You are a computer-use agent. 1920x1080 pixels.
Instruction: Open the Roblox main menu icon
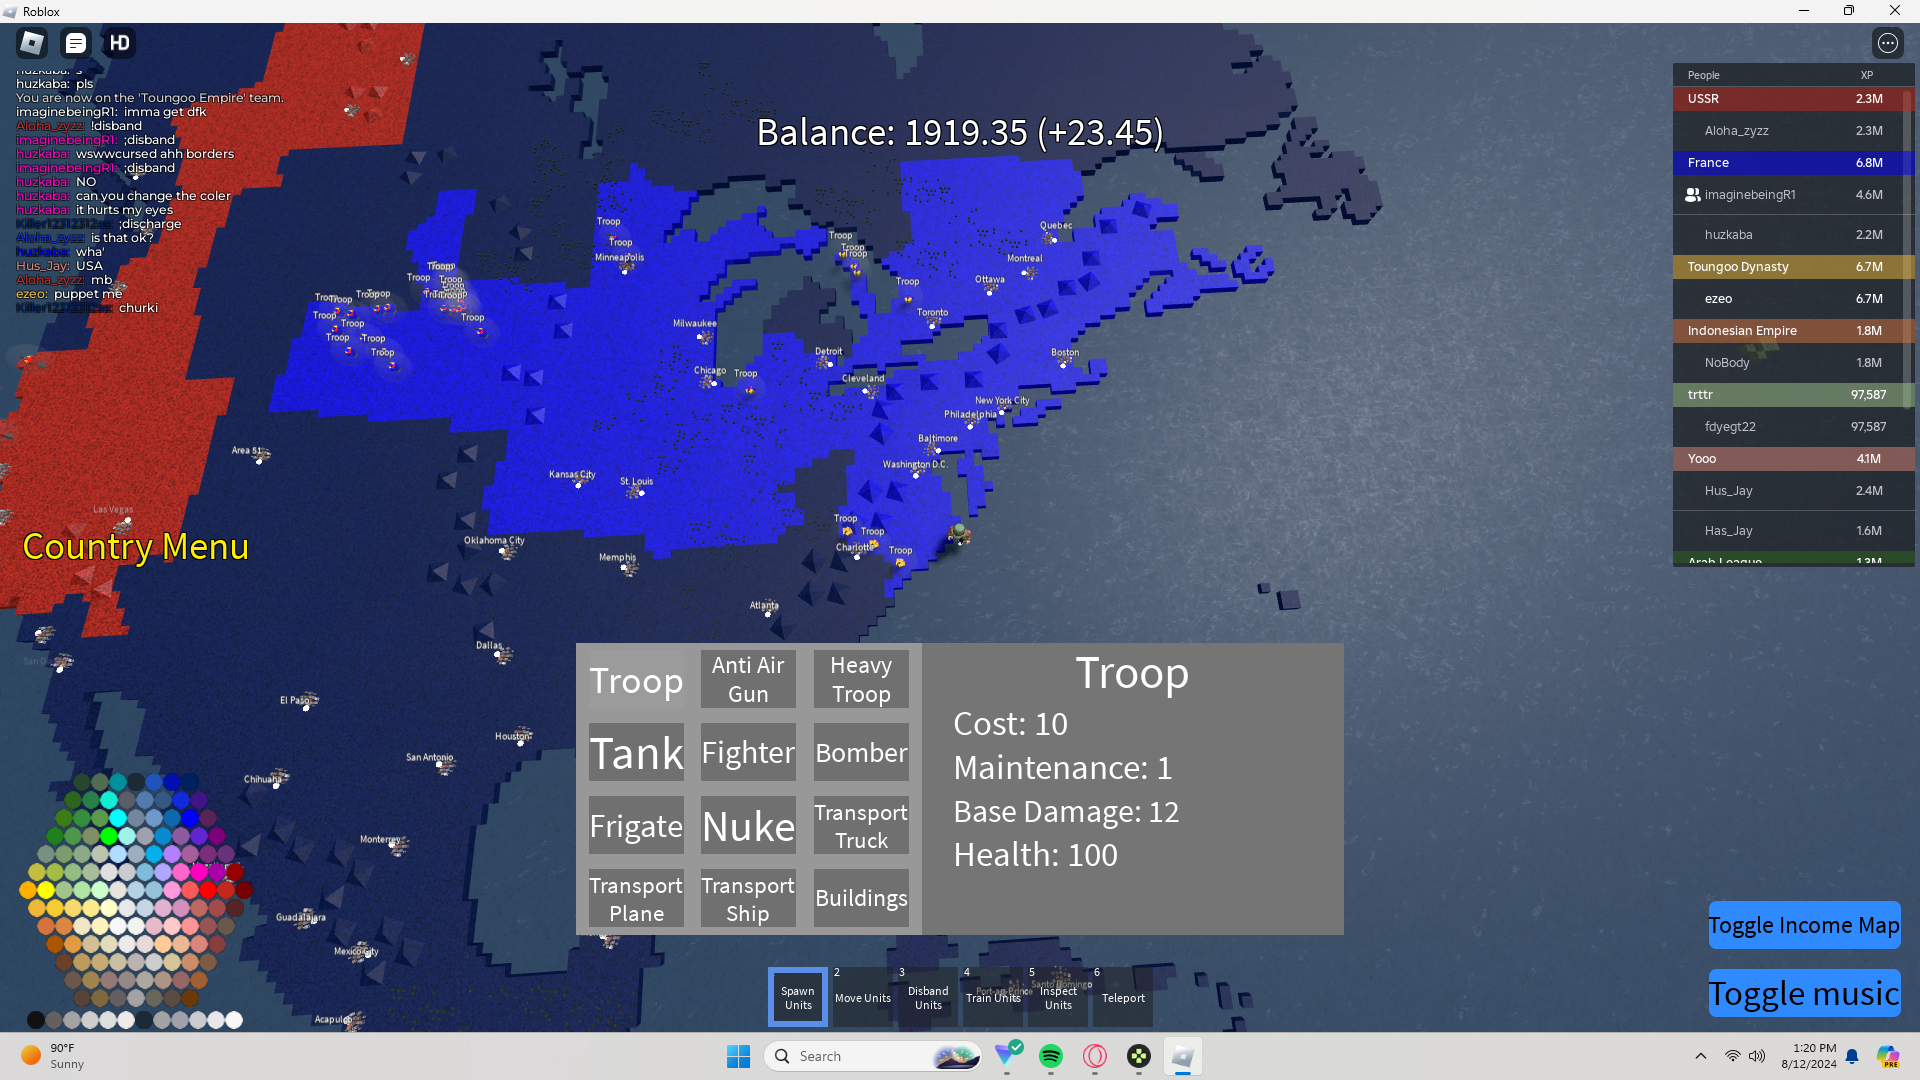pyautogui.click(x=32, y=43)
